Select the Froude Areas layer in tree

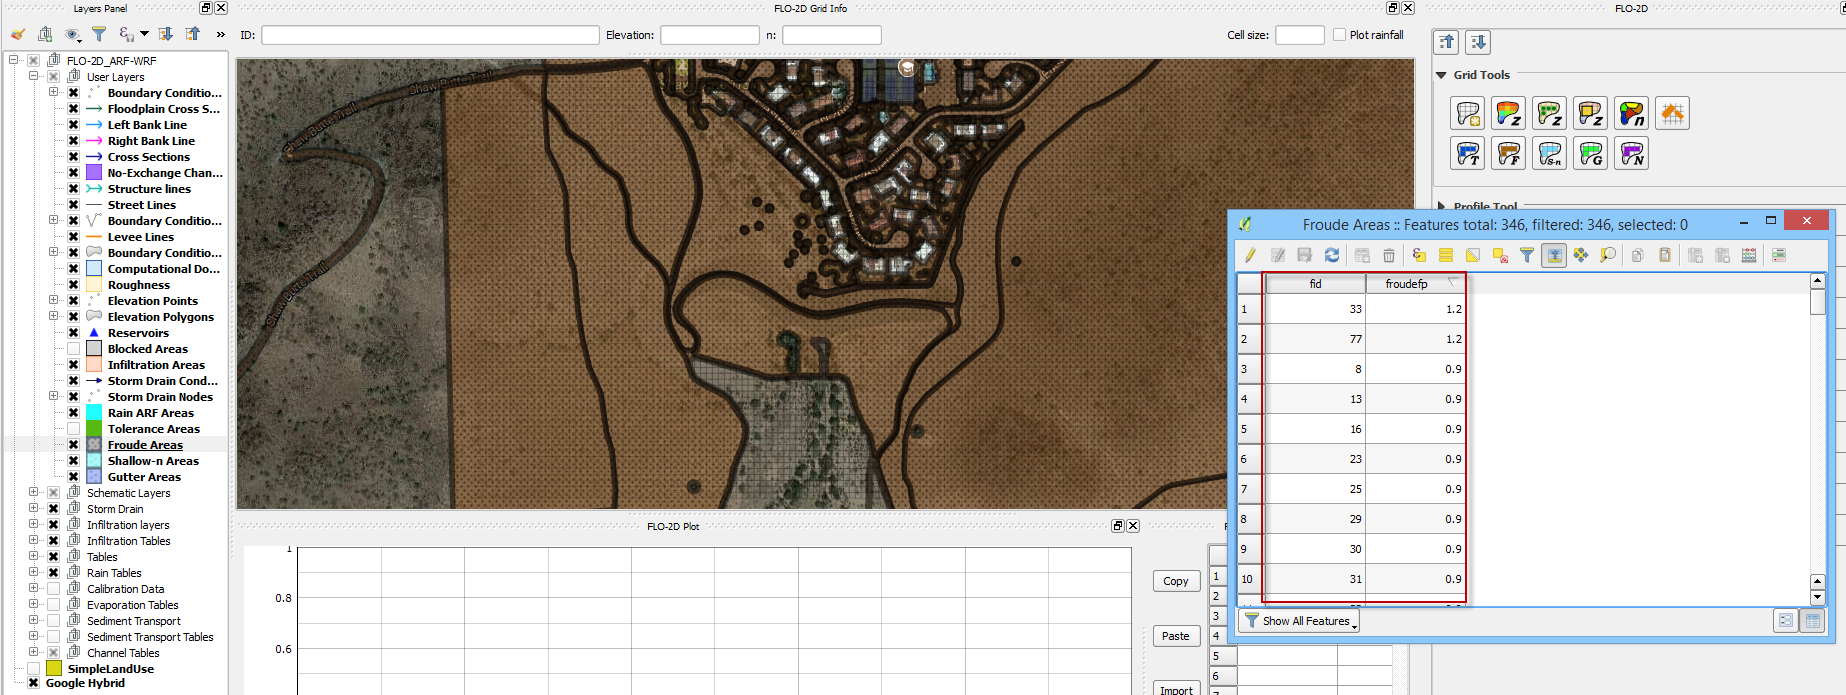(x=145, y=445)
